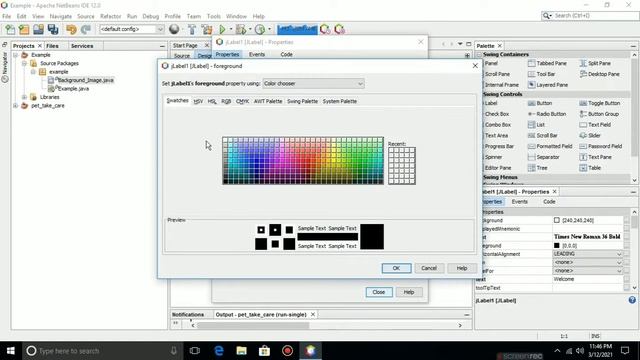Image resolution: width=640 pixels, height=360 pixels.
Task: Click Cancel in foreground dialog
Action: pos(429,268)
